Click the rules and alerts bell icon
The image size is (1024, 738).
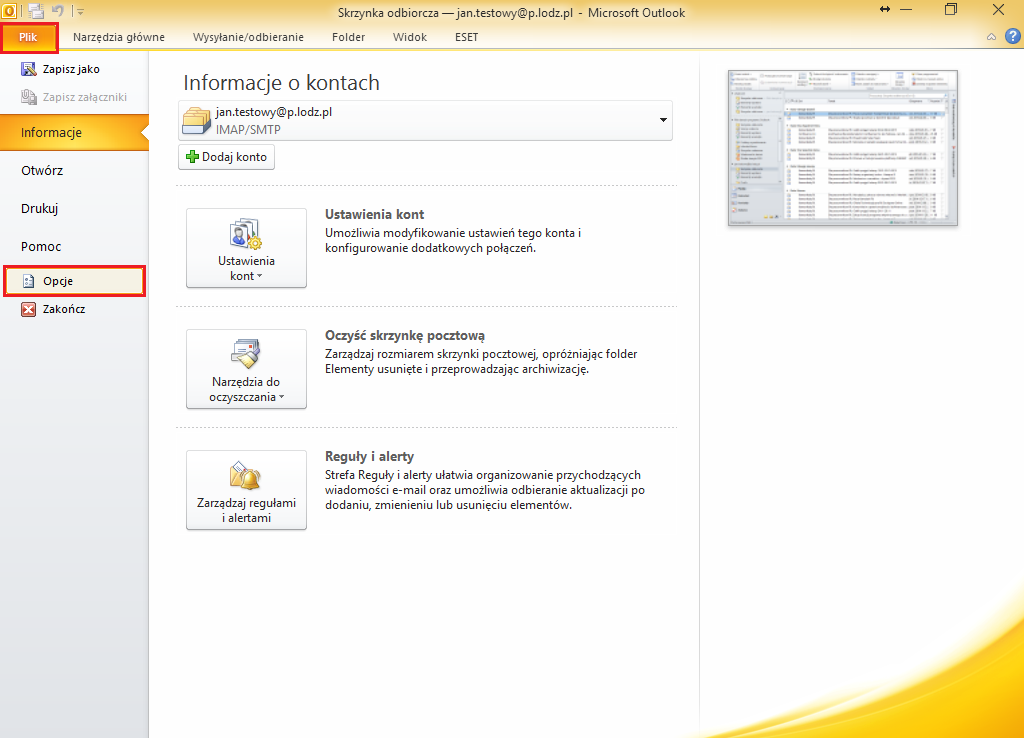tap(246, 475)
